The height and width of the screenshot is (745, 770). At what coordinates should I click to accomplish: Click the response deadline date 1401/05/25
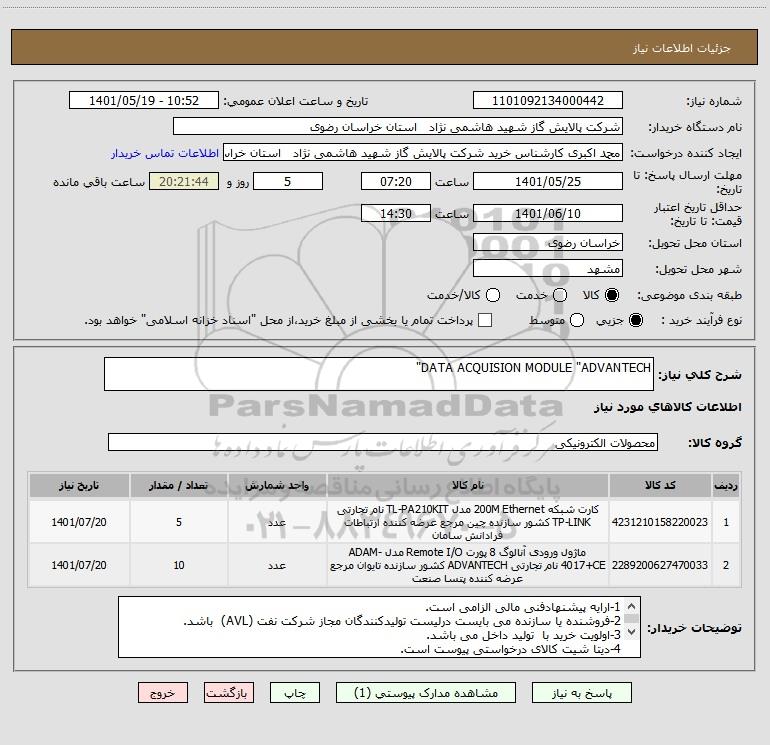[x=548, y=182]
